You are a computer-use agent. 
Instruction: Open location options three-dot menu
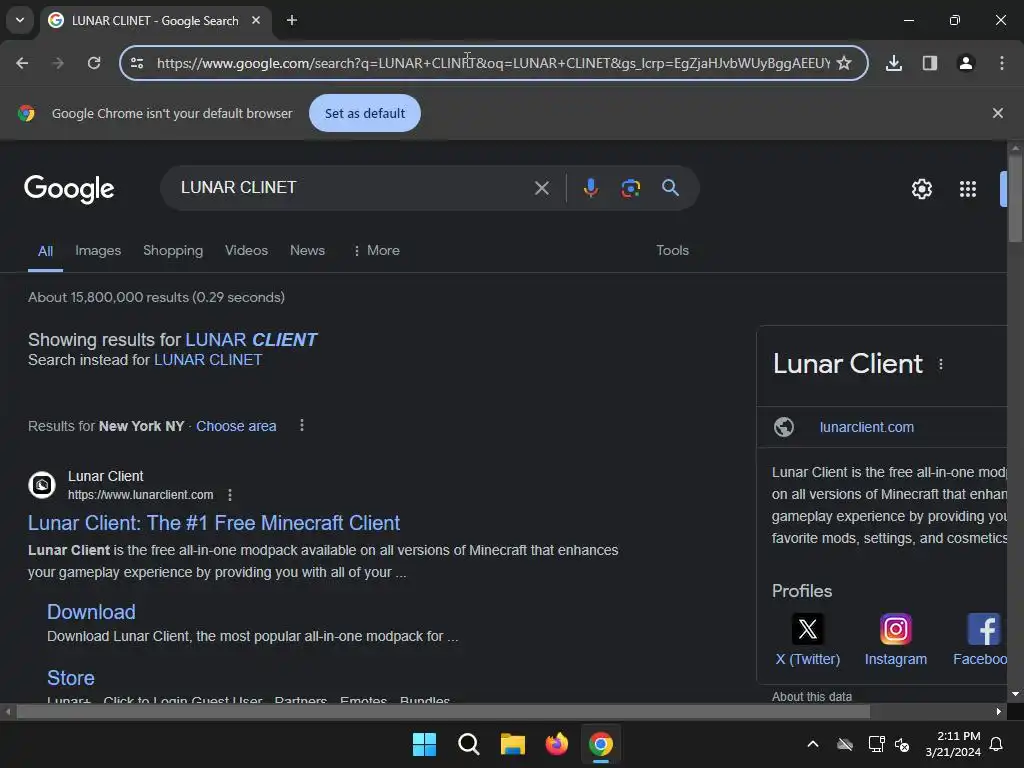(x=302, y=426)
